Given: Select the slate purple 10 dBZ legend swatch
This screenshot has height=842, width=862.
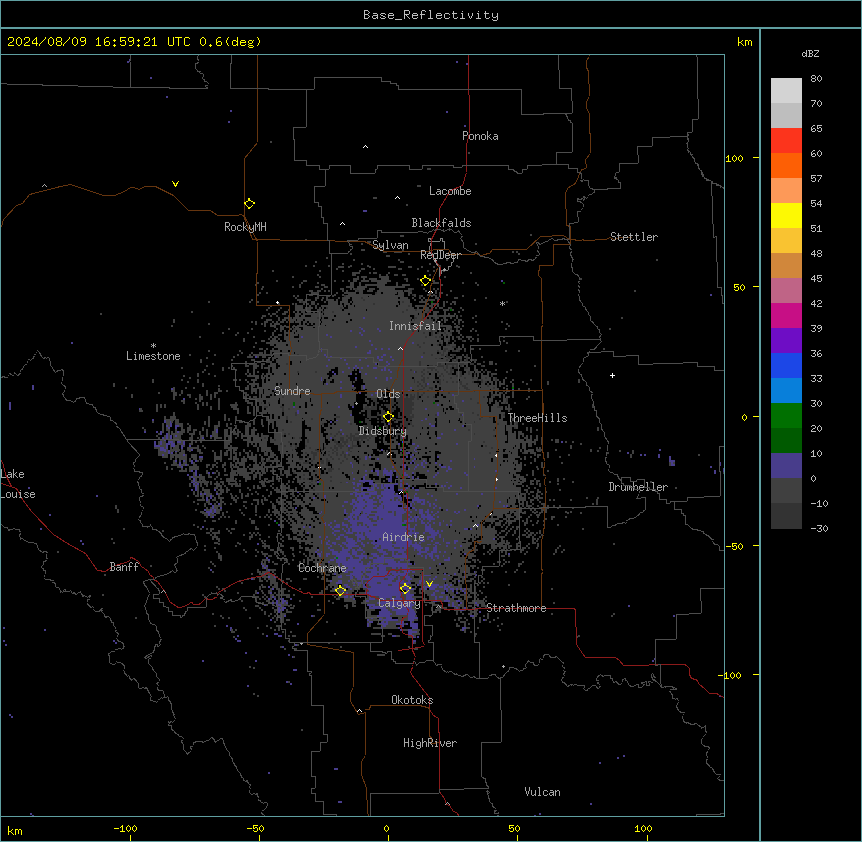Looking at the screenshot, I should coord(786,466).
